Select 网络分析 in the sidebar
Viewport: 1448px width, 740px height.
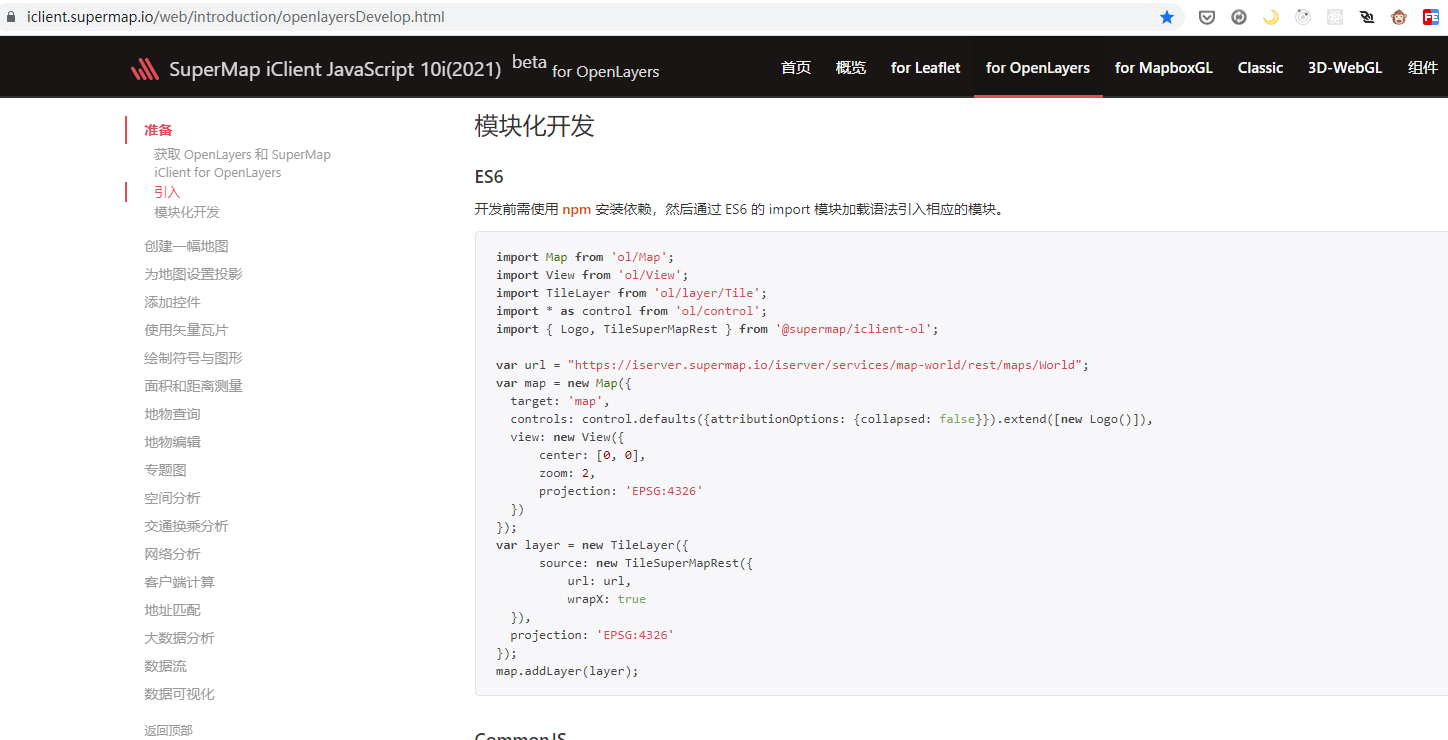click(172, 554)
